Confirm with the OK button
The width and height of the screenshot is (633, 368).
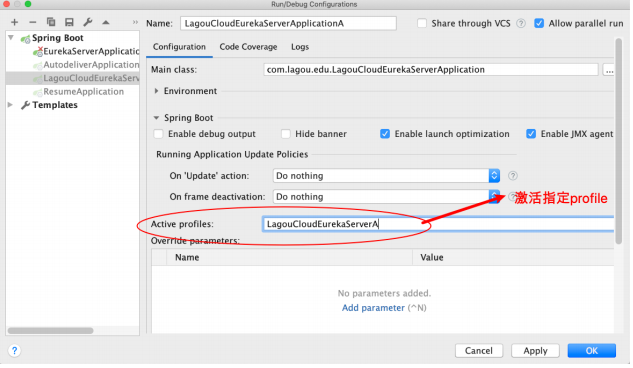591,351
